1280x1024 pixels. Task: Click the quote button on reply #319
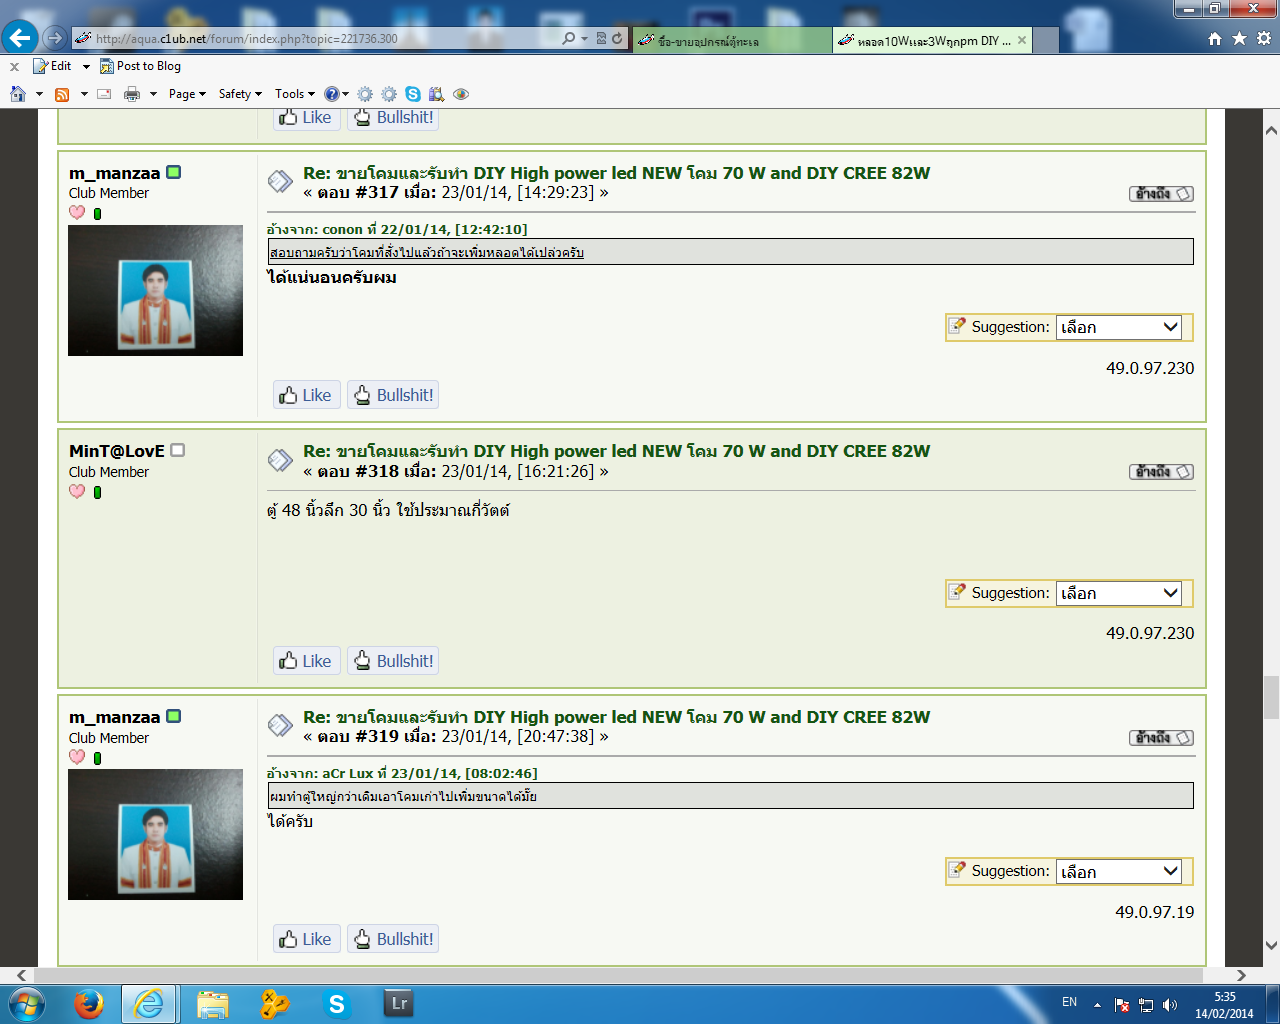pos(1161,738)
